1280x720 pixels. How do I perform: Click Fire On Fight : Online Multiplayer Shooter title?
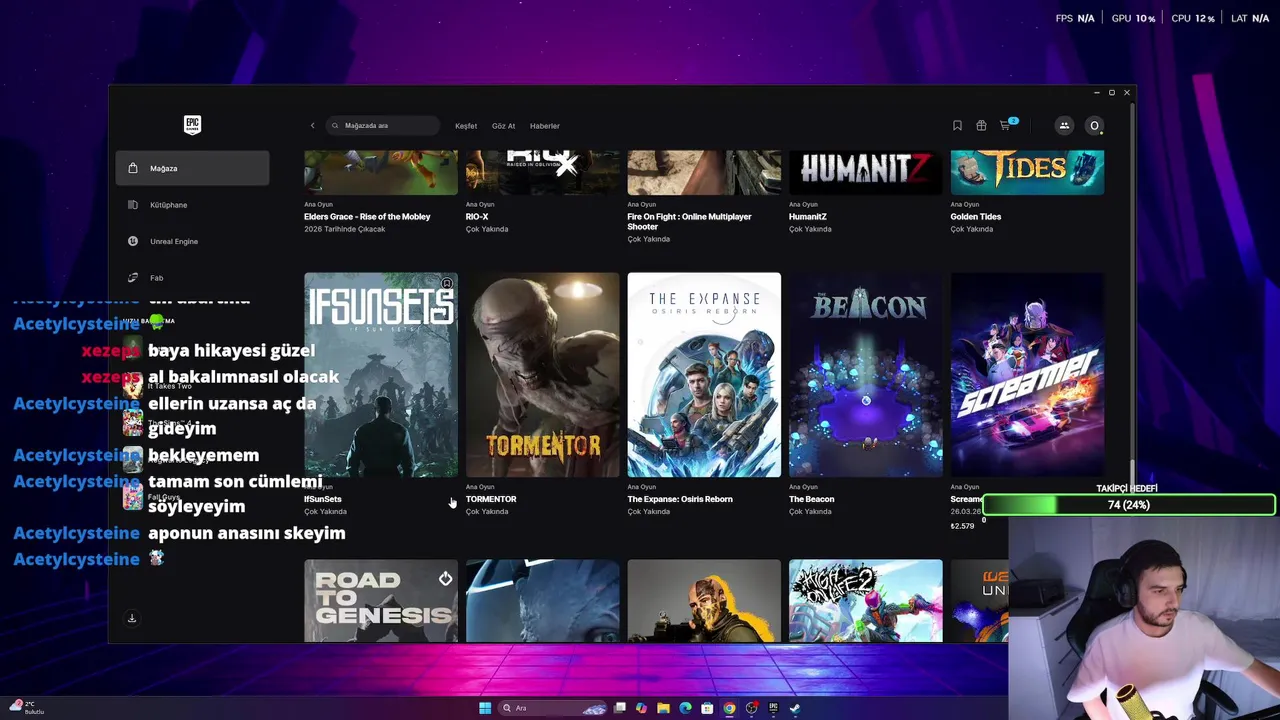689,222
